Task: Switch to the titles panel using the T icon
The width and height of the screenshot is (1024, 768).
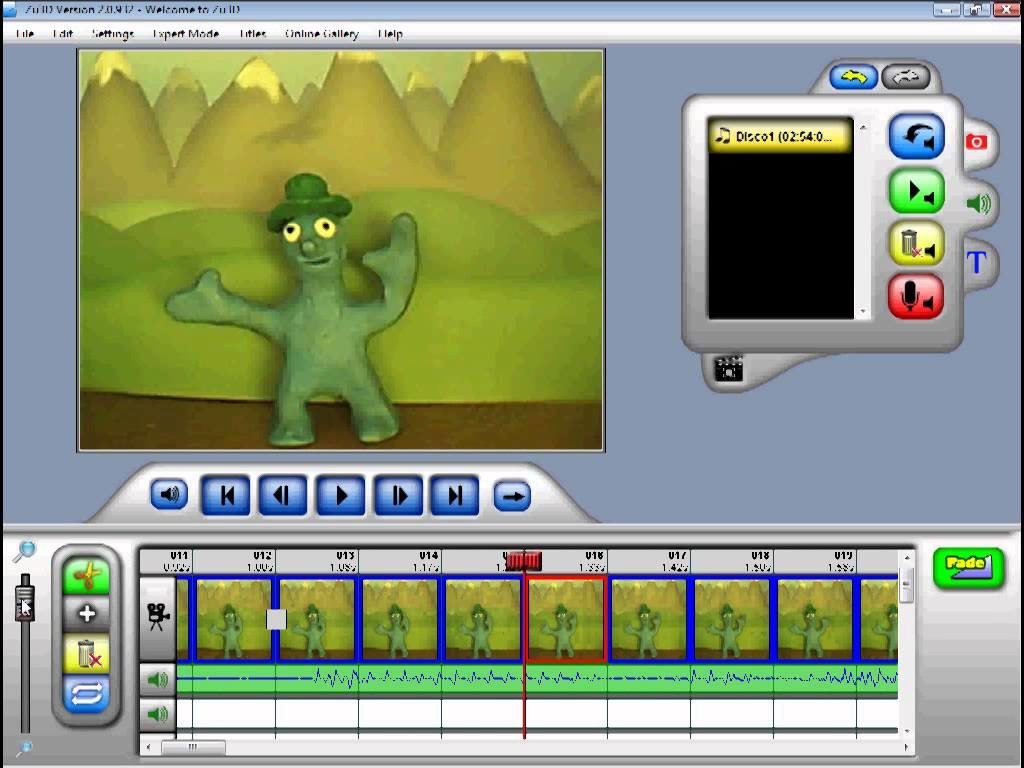Action: coord(978,263)
